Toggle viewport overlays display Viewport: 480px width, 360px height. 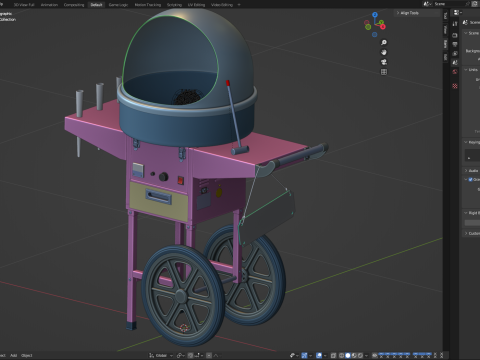[319, 355]
